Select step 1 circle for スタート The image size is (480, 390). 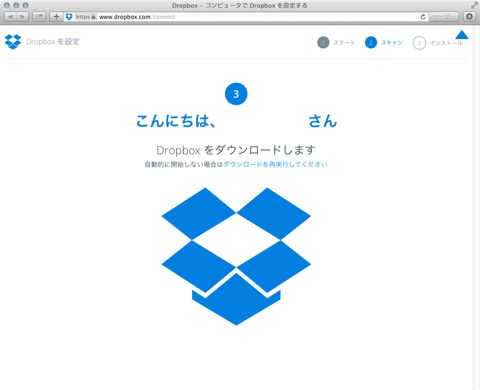(x=323, y=43)
